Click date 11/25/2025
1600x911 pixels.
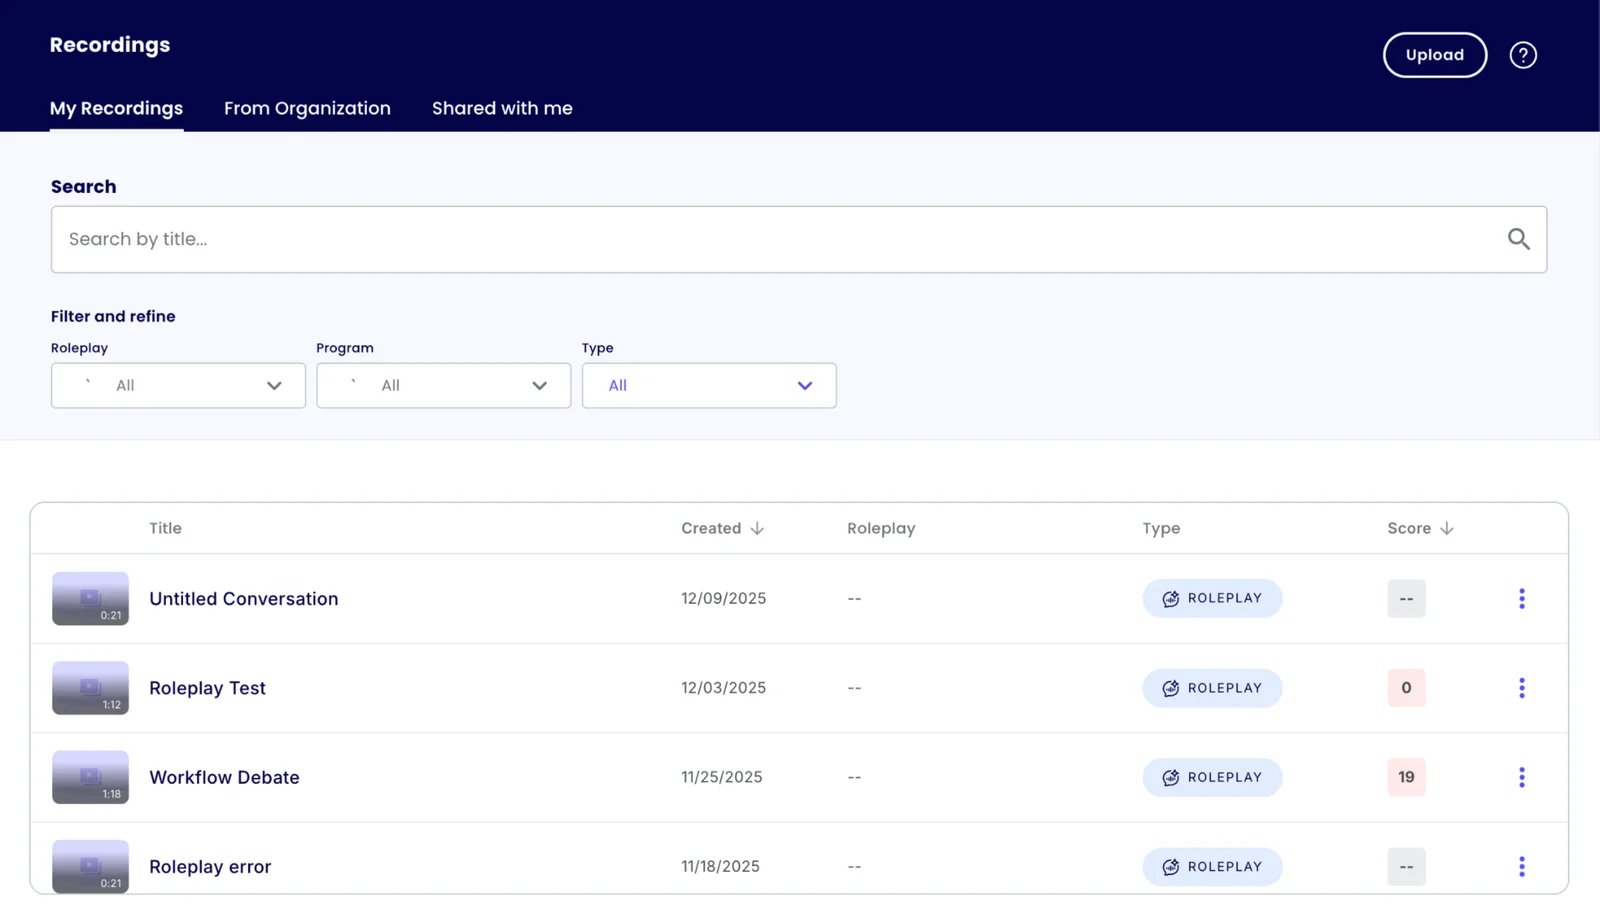point(721,777)
